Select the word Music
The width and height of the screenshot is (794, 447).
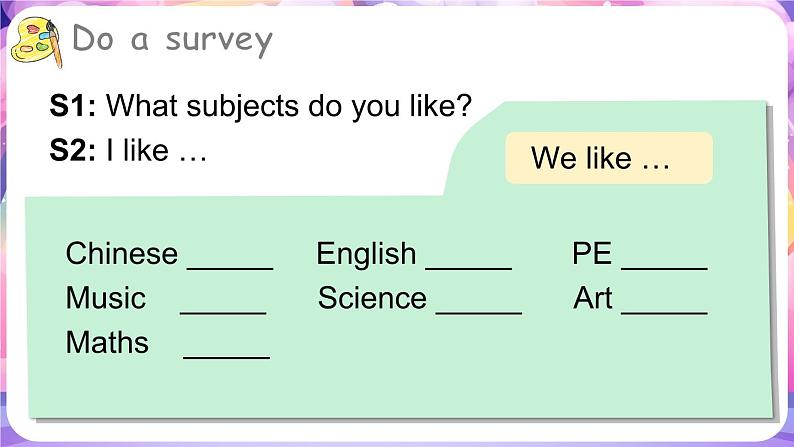coord(105,298)
